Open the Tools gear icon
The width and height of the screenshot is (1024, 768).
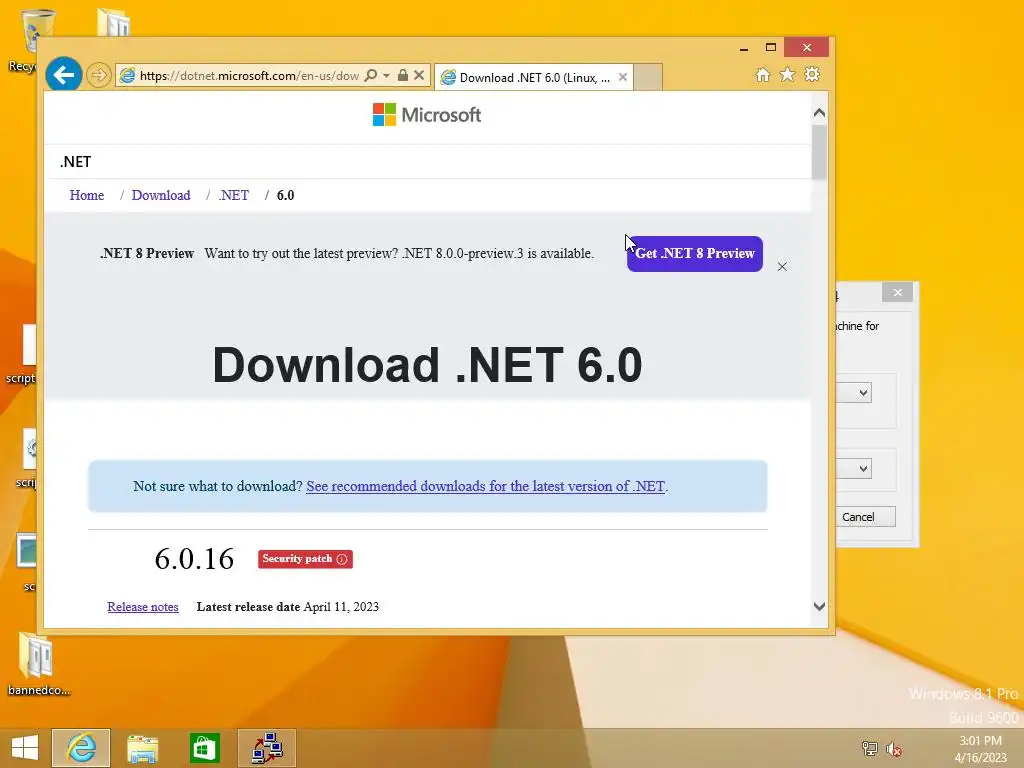812,74
